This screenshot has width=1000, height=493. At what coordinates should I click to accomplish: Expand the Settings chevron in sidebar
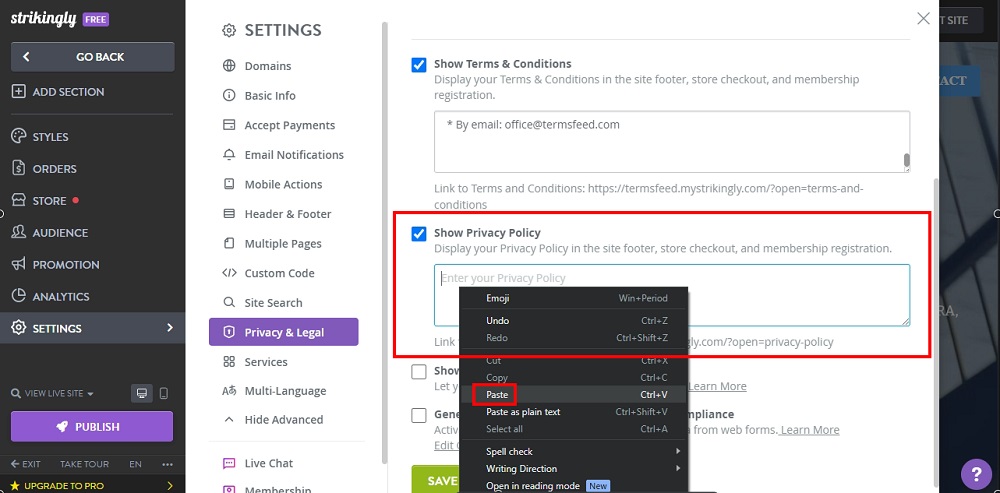point(170,328)
